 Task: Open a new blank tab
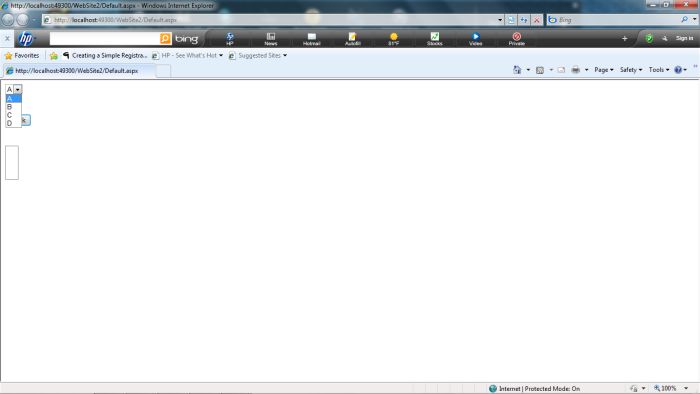point(163,71)
